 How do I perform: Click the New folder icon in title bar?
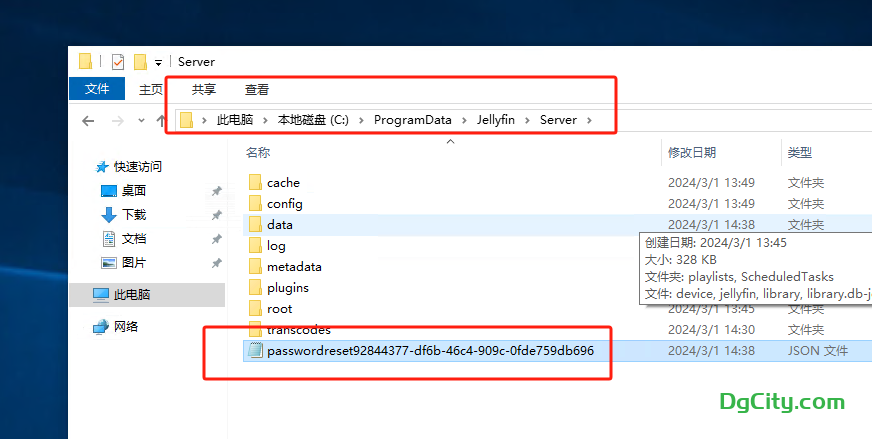tap(140, 62)
